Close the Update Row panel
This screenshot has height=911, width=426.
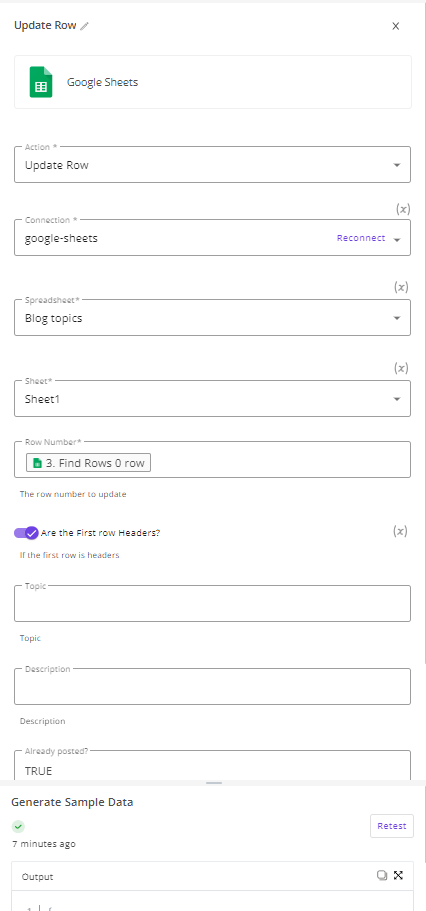pyautogui.click(x=396, y=26)
